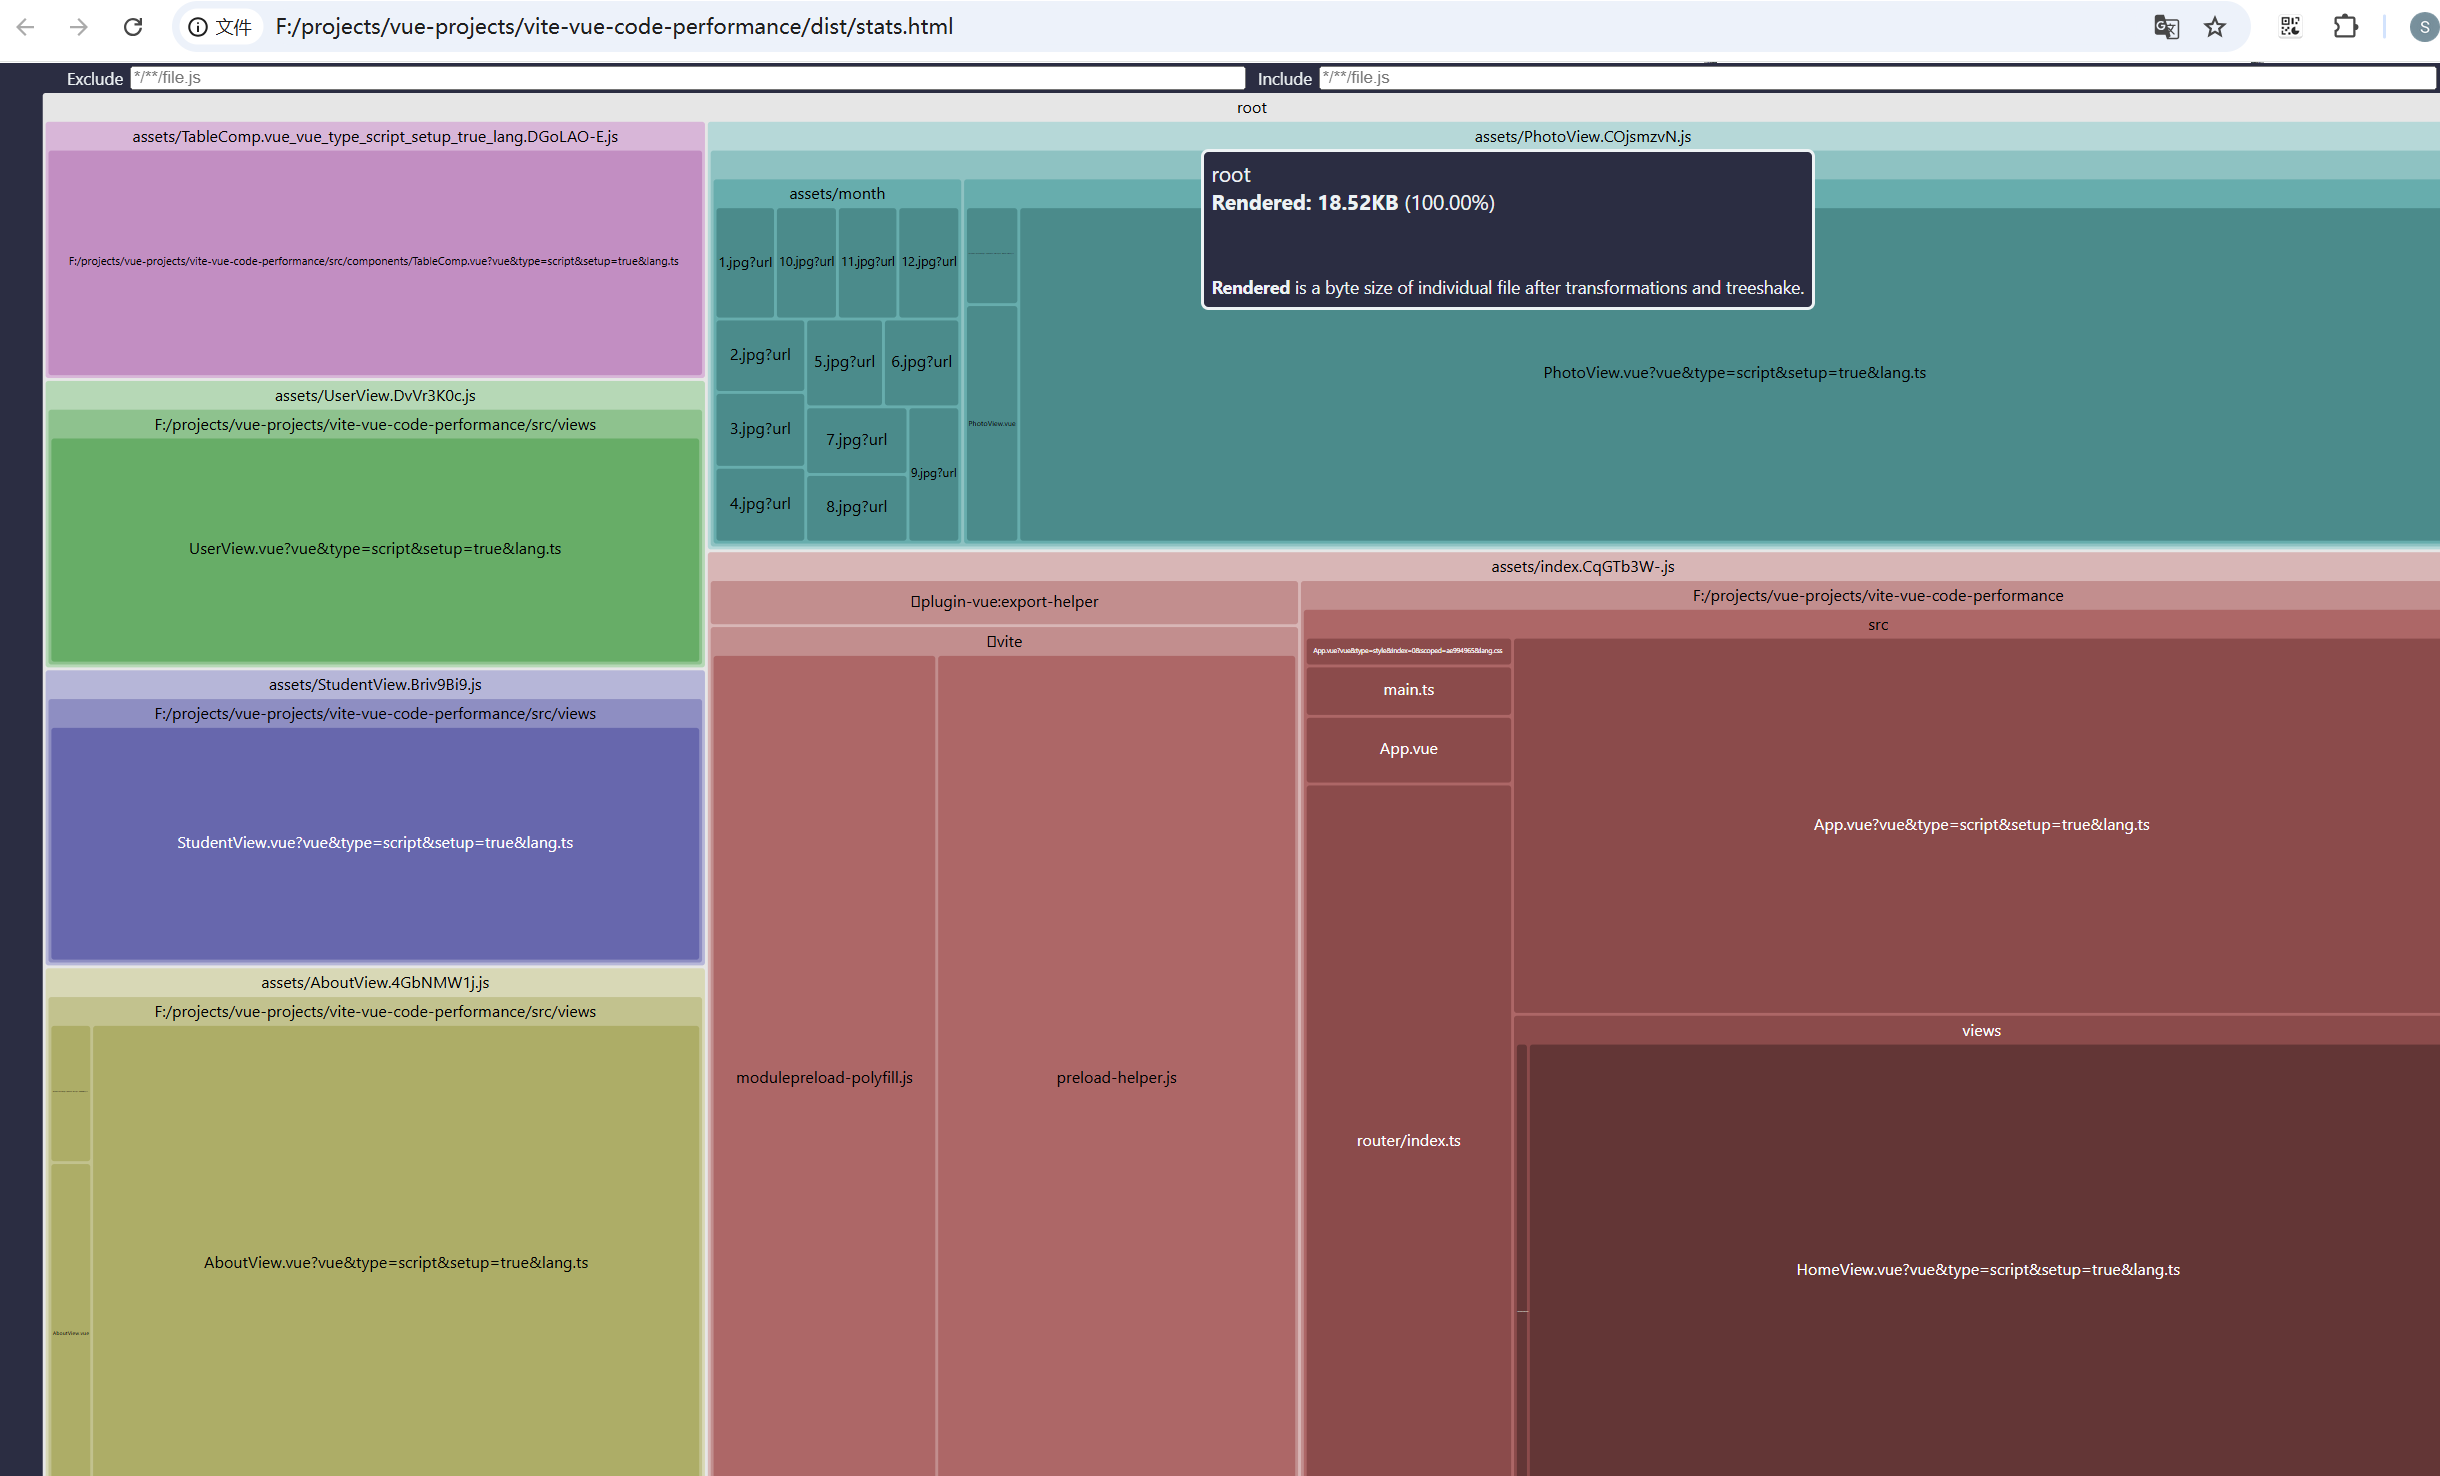Viewport: 2440px width, 1476px height.
Task: Click the 7.jpg?url tile
Action: (x=856, y=440)
